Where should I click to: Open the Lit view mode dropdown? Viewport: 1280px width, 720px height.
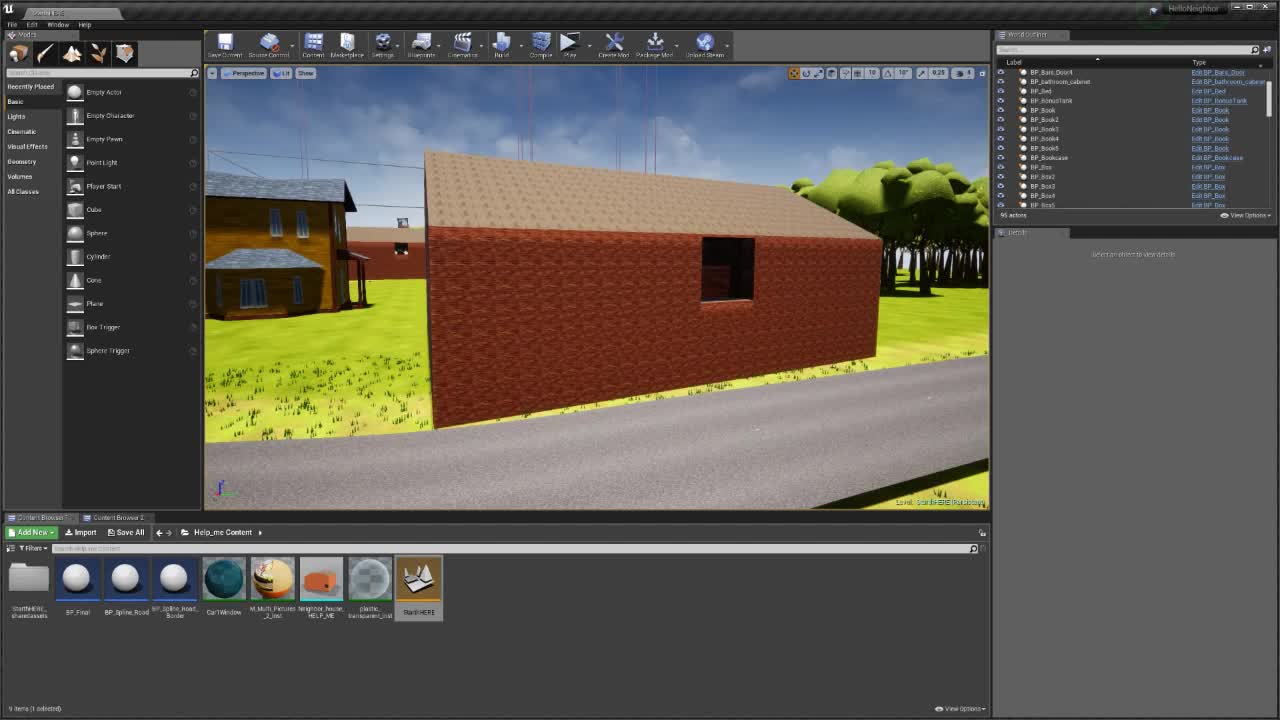(281, 73)
